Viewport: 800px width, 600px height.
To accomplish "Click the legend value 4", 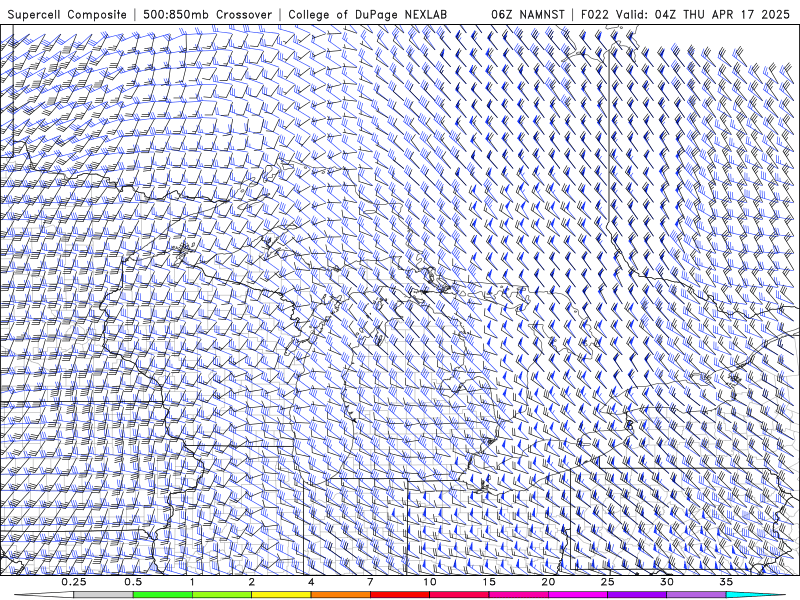I will (311, 582).
